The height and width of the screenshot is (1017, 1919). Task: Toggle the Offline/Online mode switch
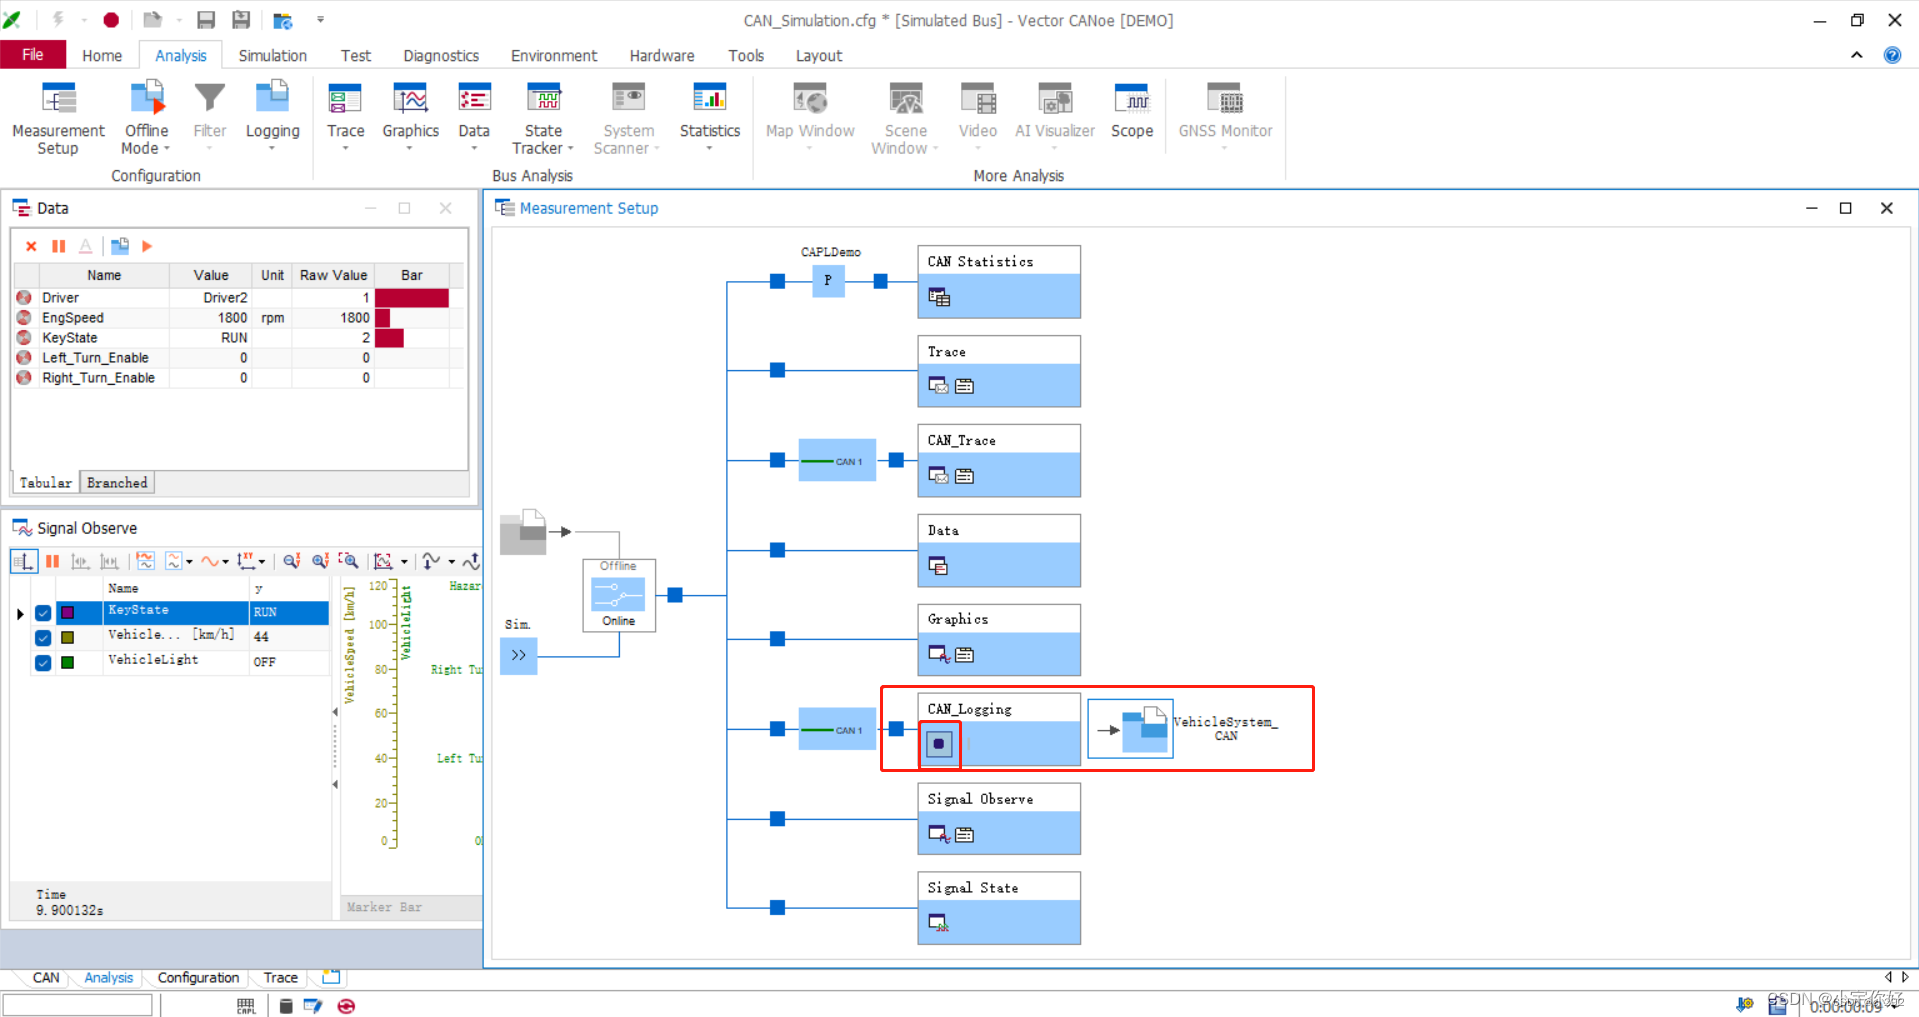[x=618, y=595]
